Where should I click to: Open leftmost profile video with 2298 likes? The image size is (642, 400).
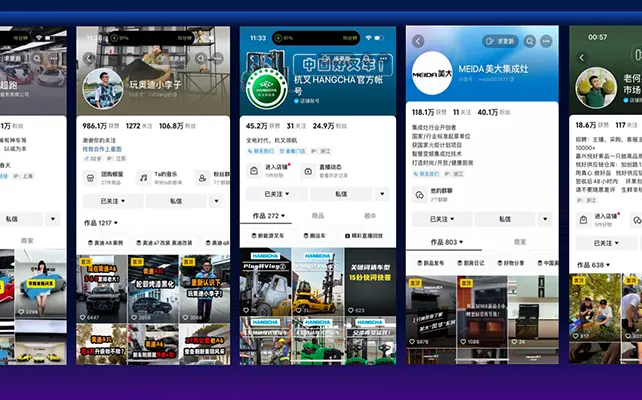pos(41,284)
